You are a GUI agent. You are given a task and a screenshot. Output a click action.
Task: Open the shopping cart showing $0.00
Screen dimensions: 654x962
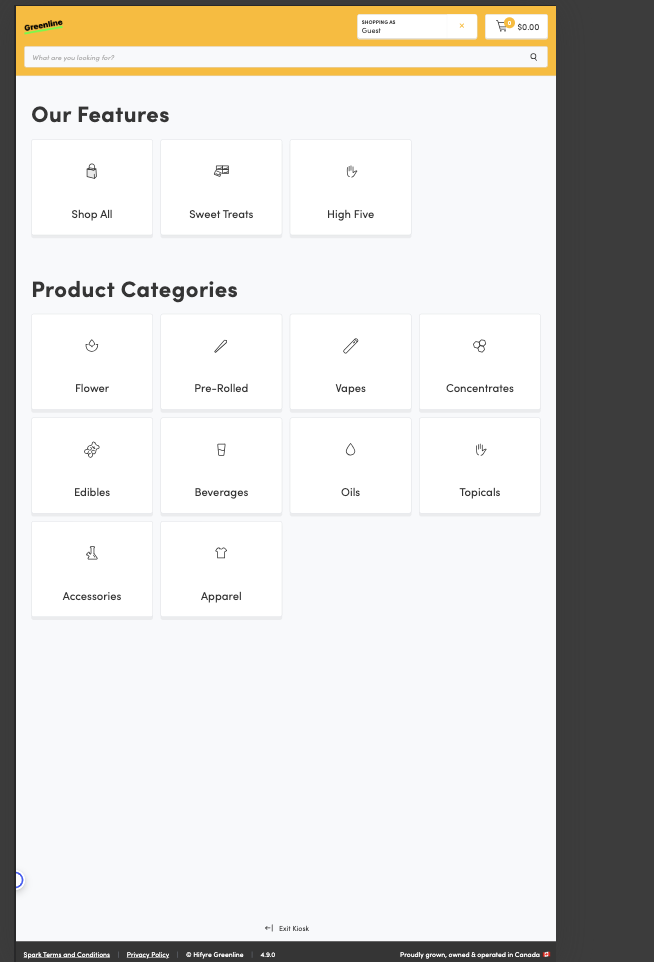tap(516, 27)
